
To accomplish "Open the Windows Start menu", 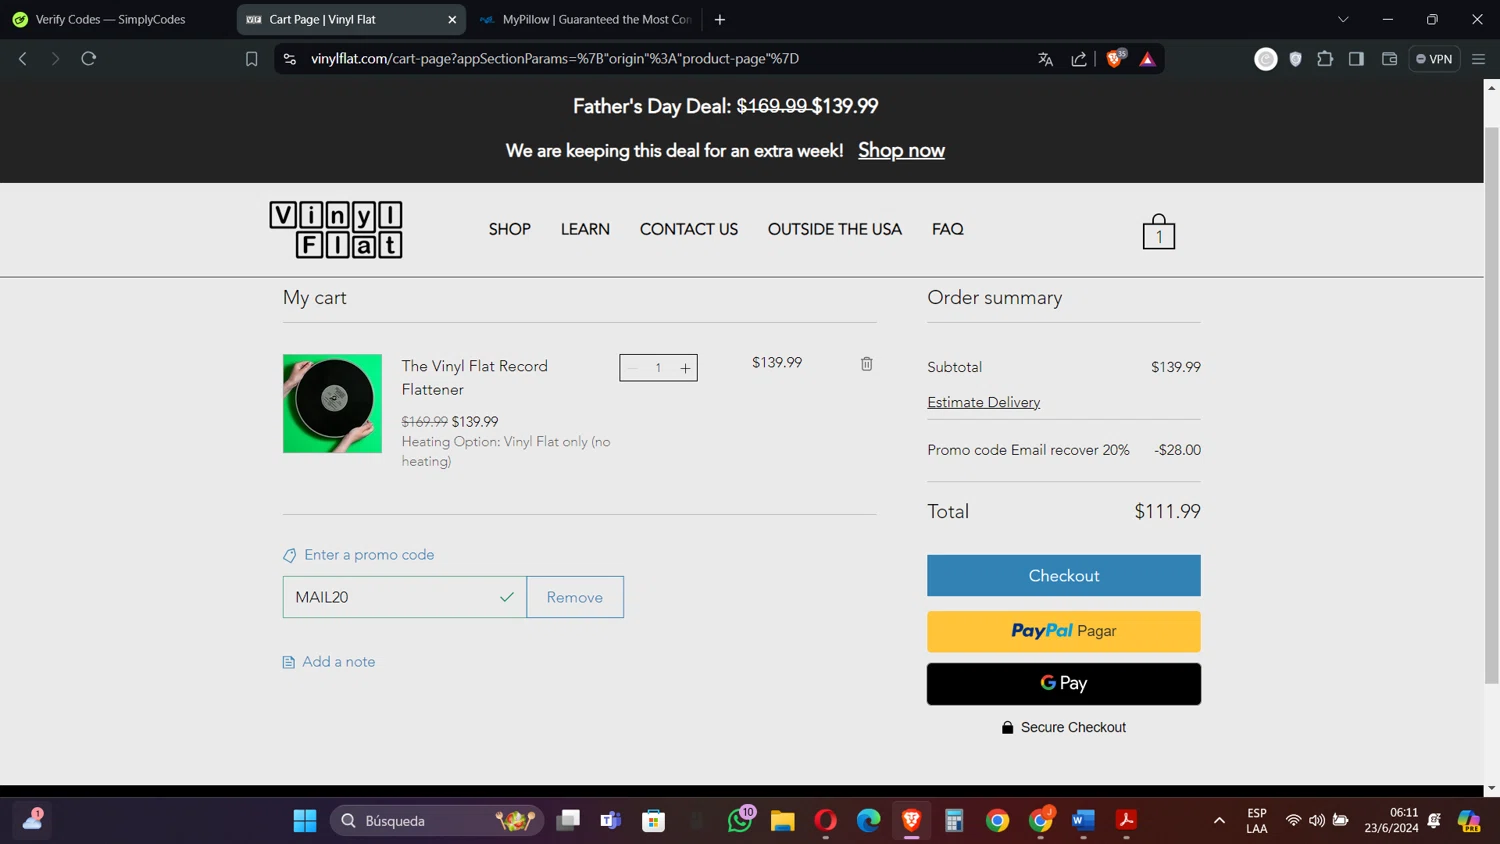I will (305, 821).
